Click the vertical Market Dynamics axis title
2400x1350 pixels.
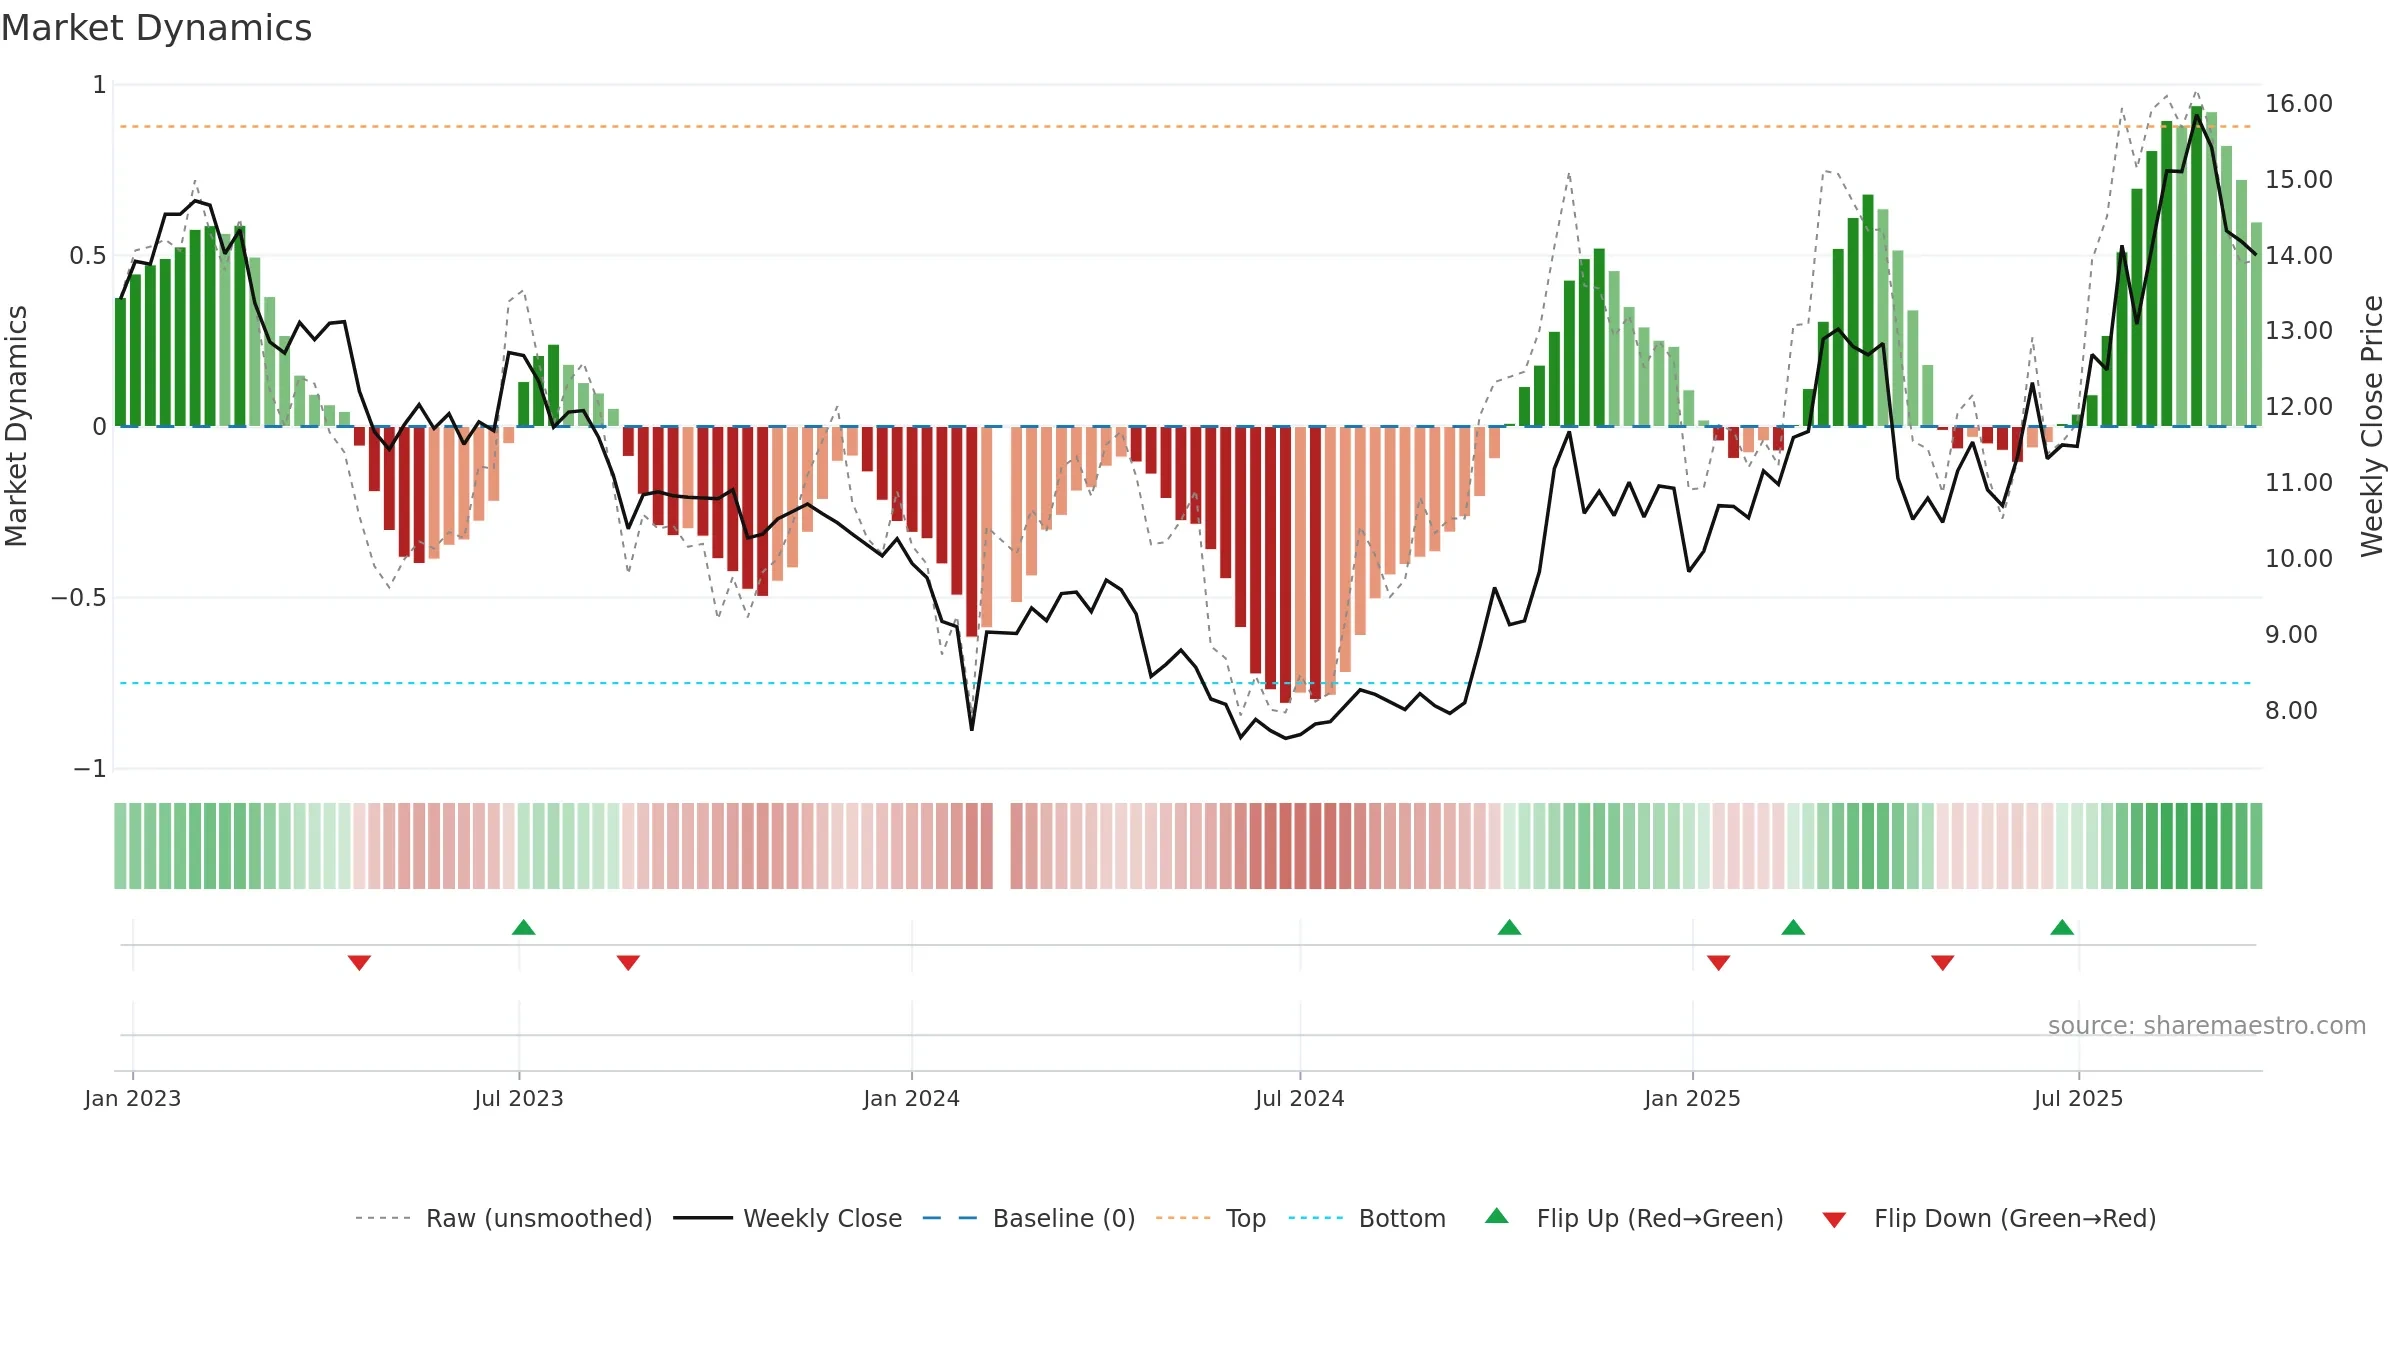(x=16, y=426)
